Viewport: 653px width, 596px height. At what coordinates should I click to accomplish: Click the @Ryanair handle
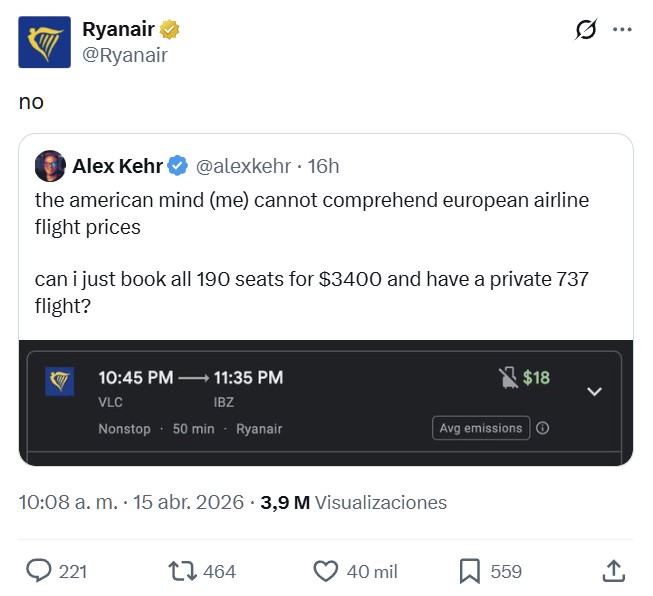tap(125, 55)
